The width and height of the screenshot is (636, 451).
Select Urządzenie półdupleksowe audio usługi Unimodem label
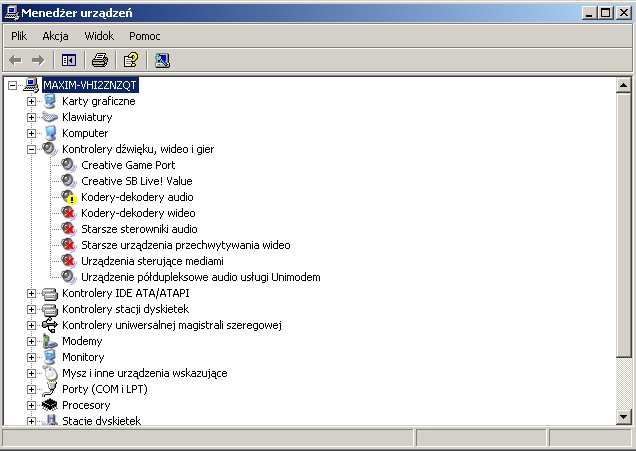click(201, 277)
